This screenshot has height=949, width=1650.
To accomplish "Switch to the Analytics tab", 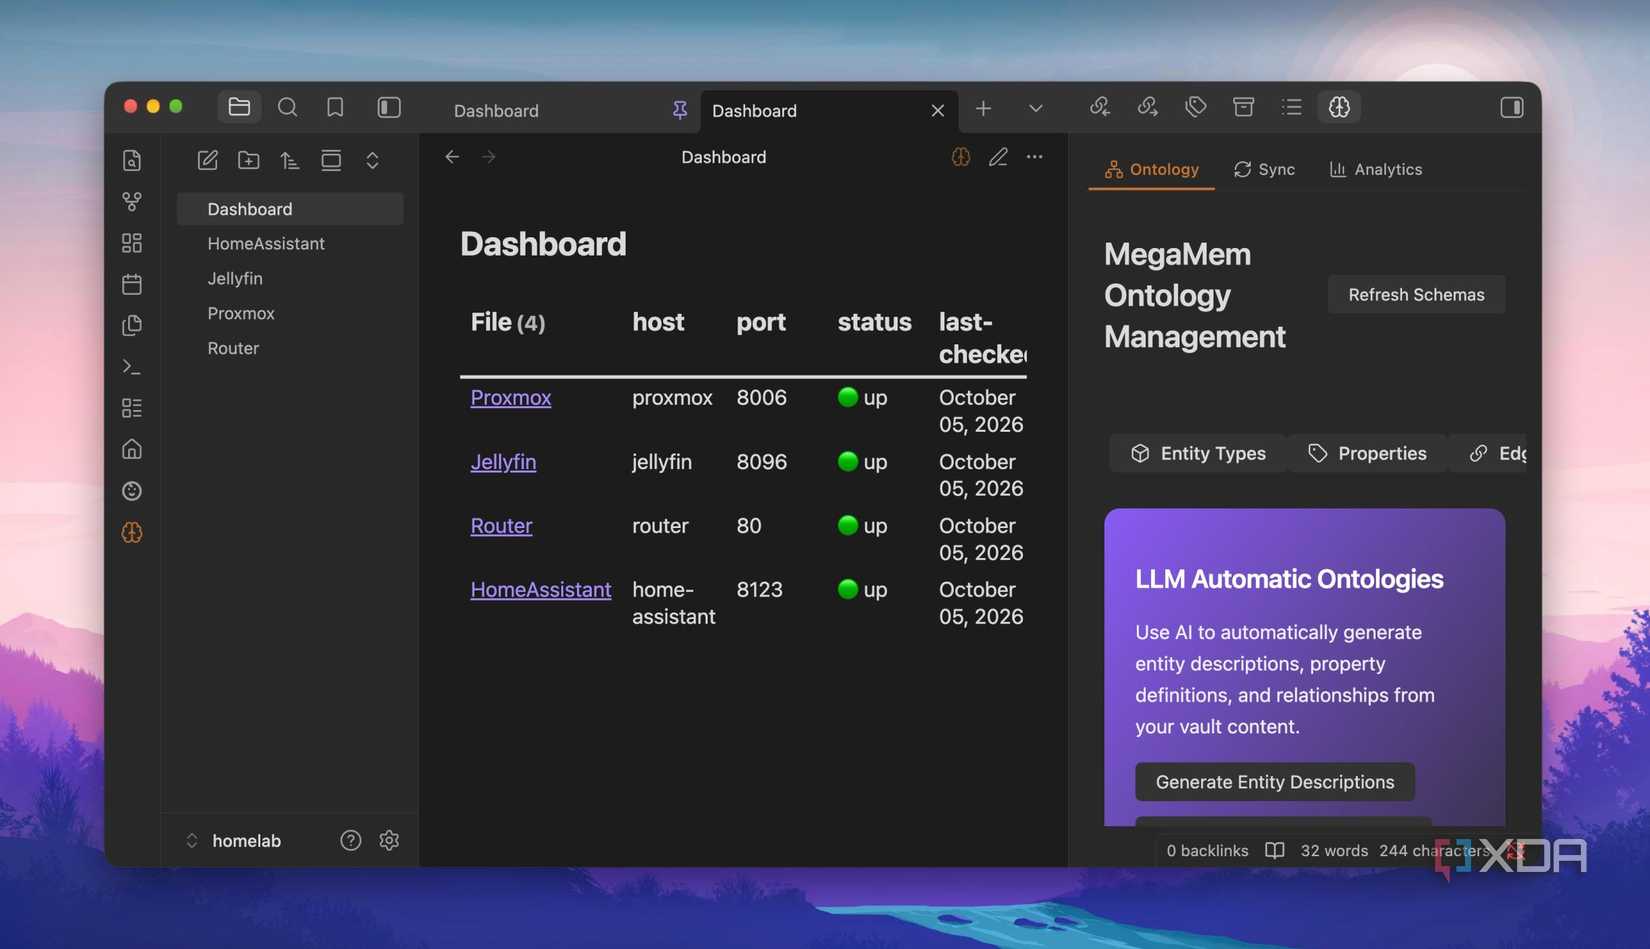I will (x=1376, y=169).
